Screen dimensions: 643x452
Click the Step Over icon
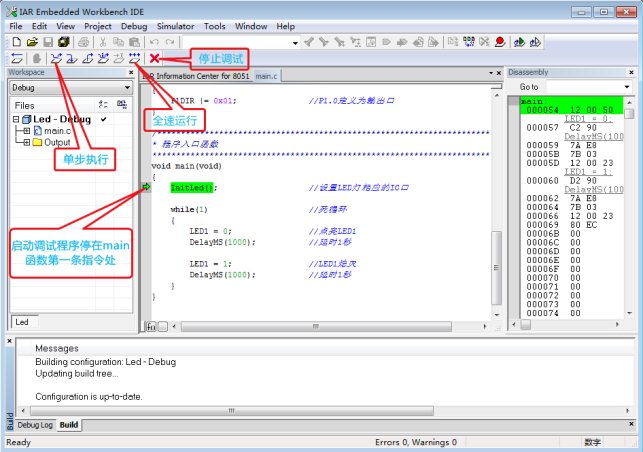pos(56,58)
